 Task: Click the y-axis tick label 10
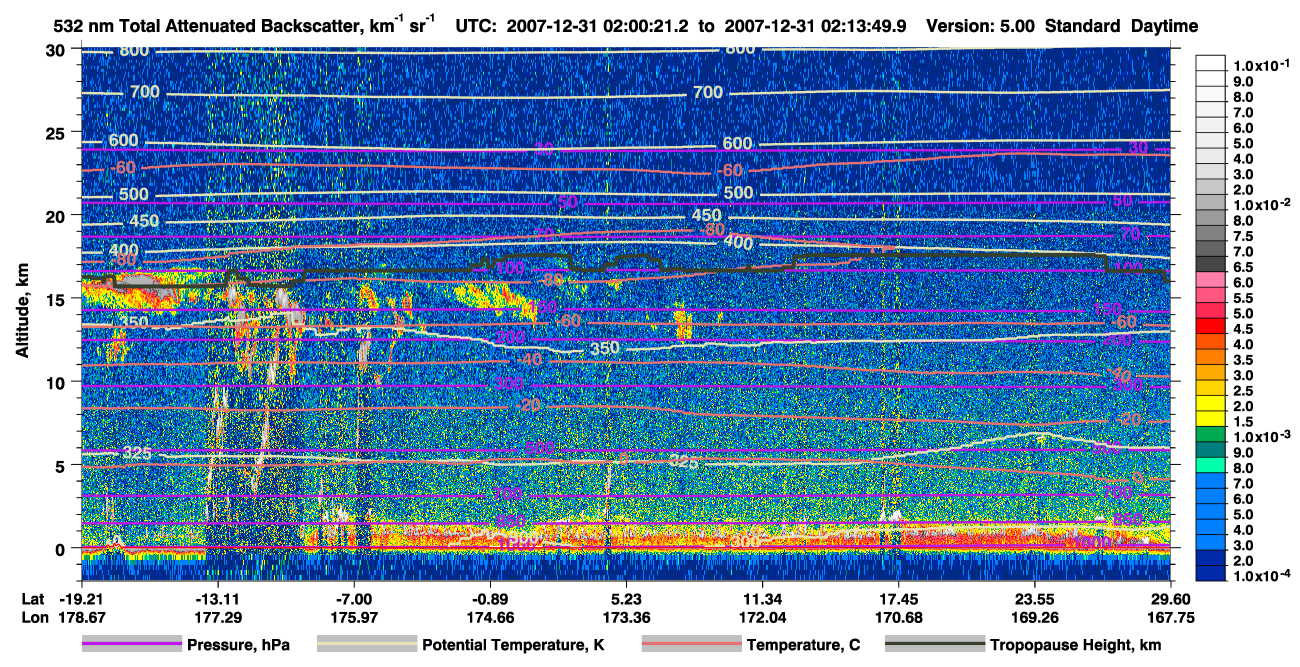pyautogui.click(x=58, y=381)
